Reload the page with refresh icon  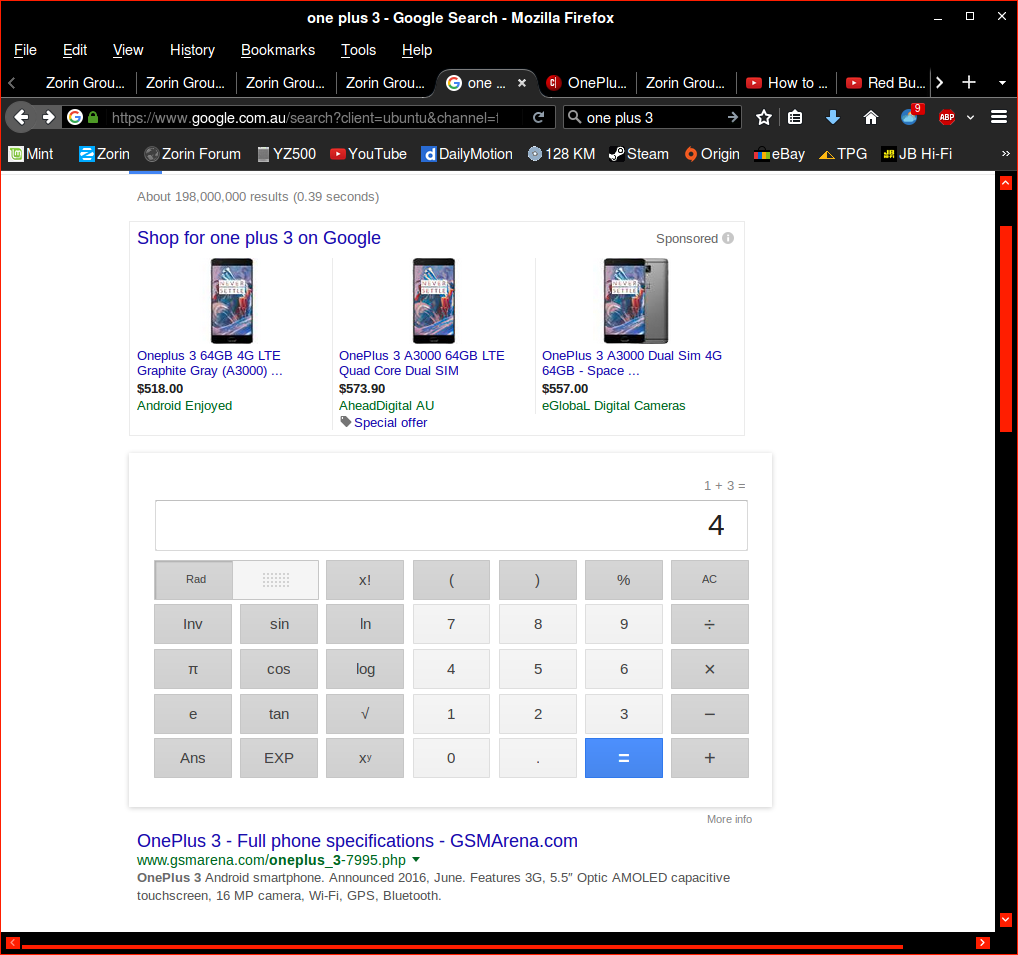pos(538,118)
